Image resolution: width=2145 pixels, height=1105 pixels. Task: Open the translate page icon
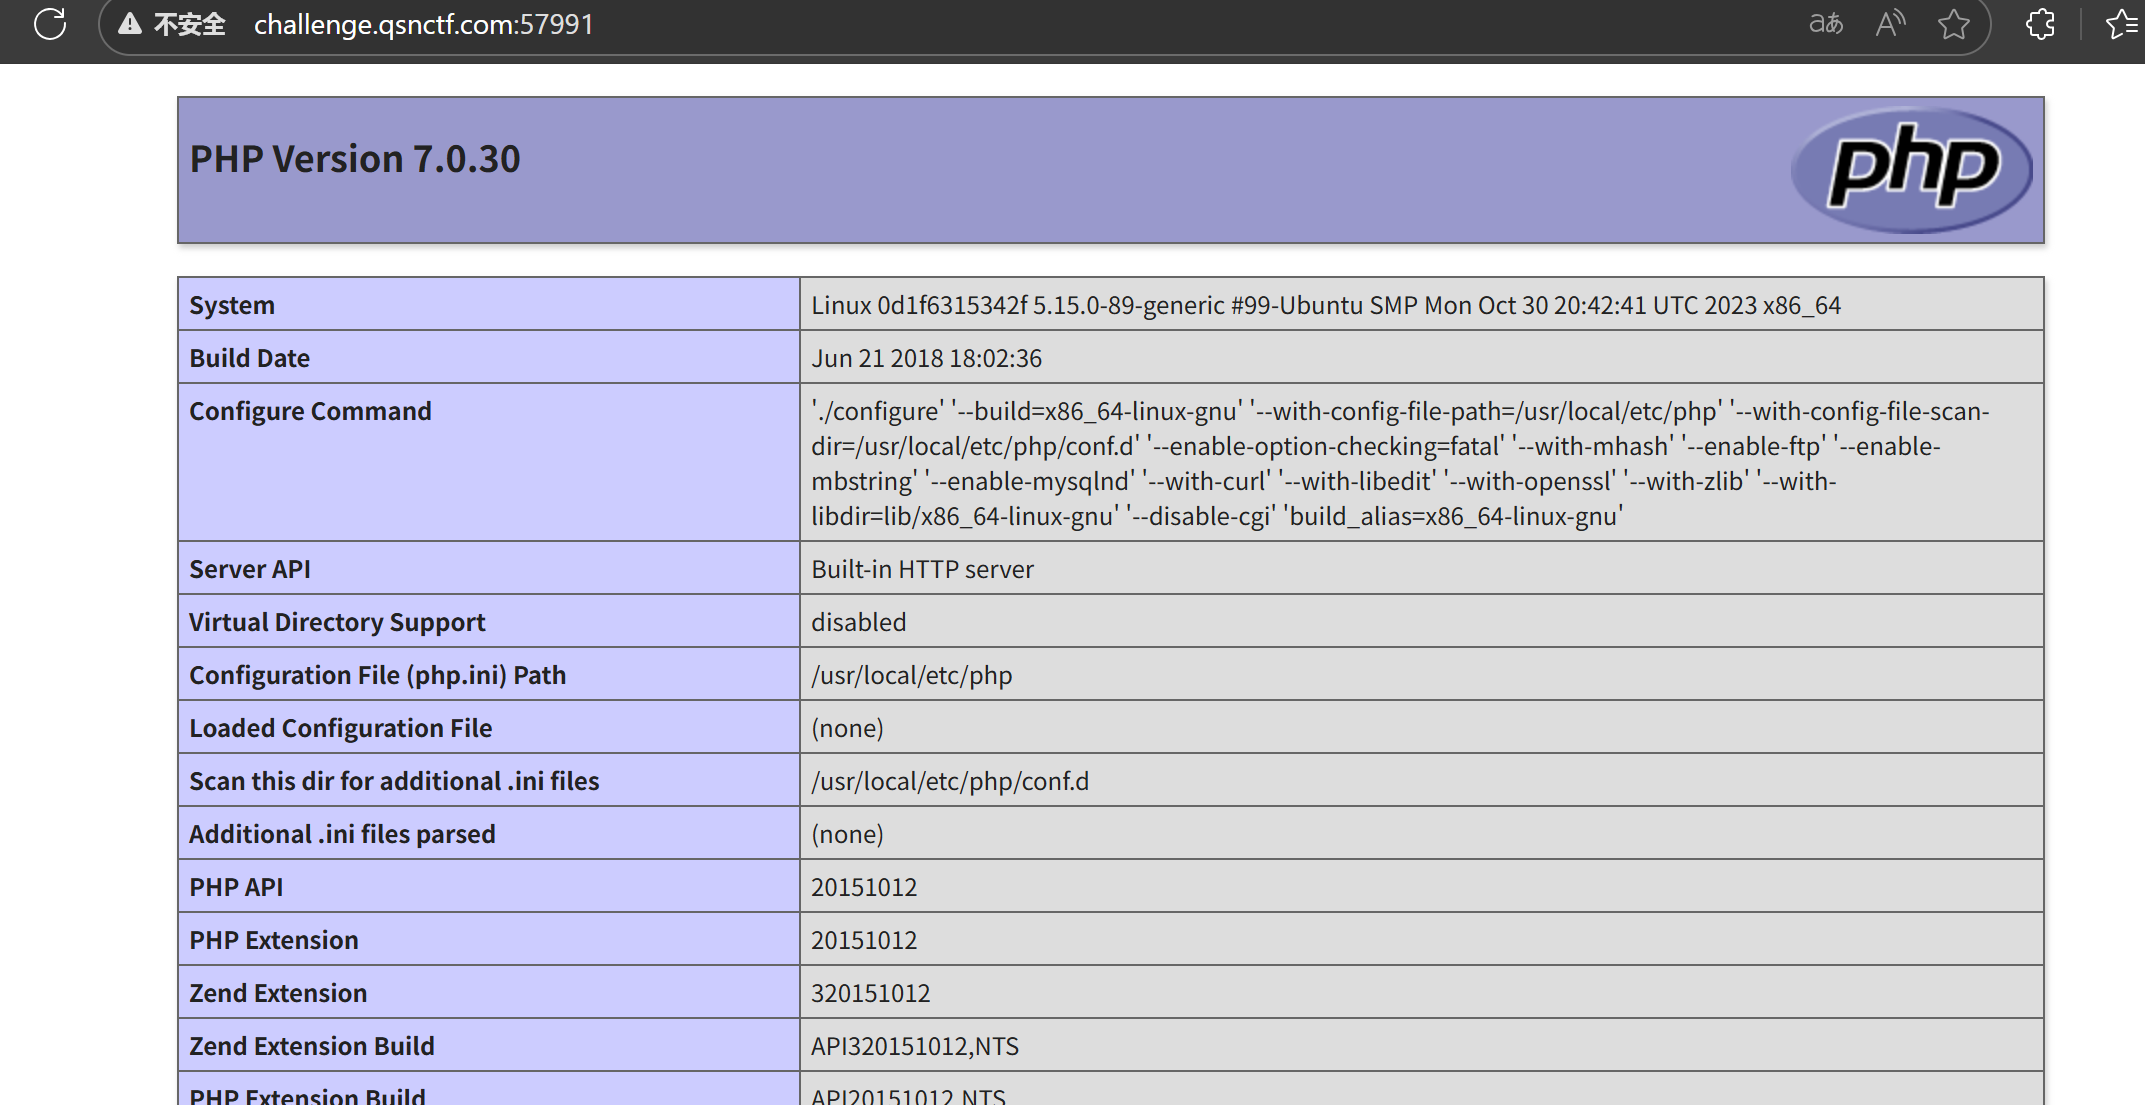click(1825, 24)
